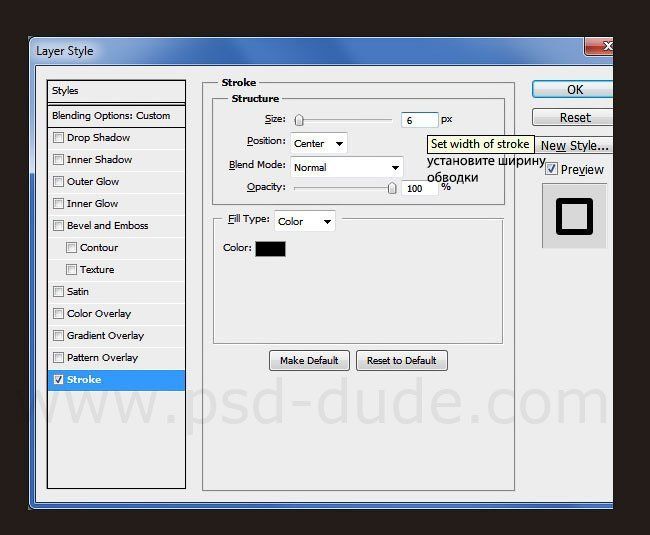
Task: Click the Opacity slider handle
Action: (392, 188)
